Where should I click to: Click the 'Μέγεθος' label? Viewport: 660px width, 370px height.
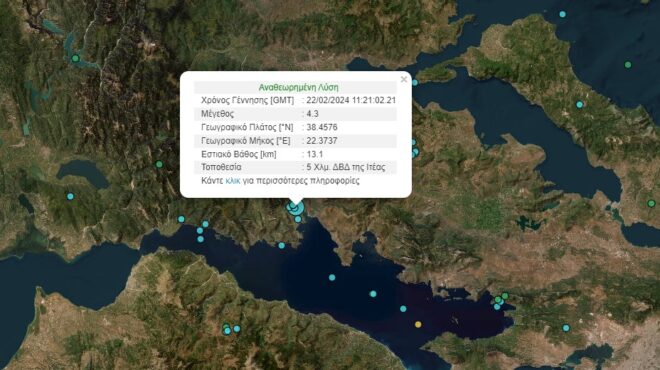(217, 114)
